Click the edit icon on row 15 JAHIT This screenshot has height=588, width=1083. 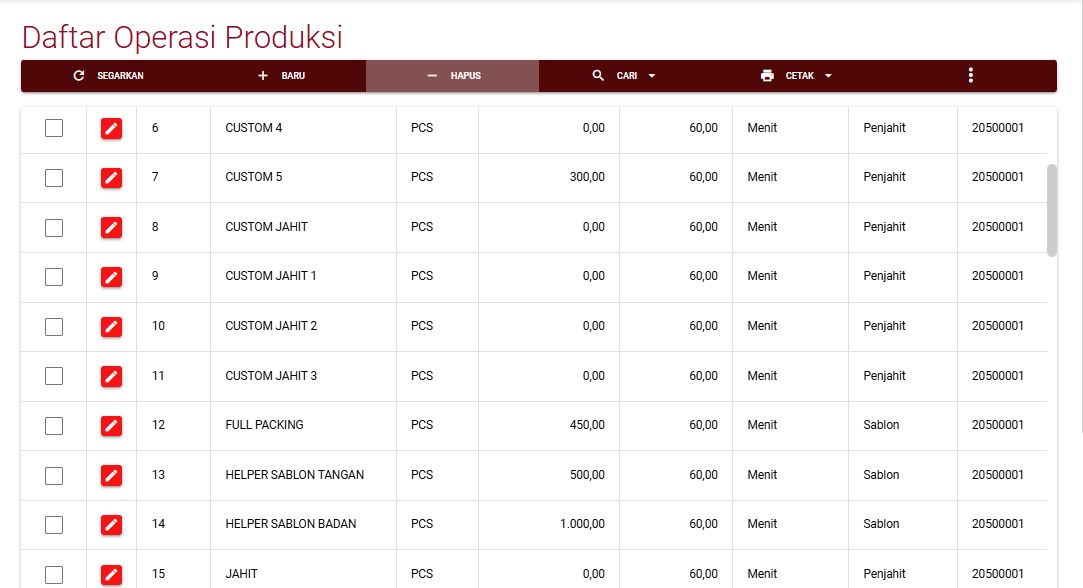[x=111, y=574]
